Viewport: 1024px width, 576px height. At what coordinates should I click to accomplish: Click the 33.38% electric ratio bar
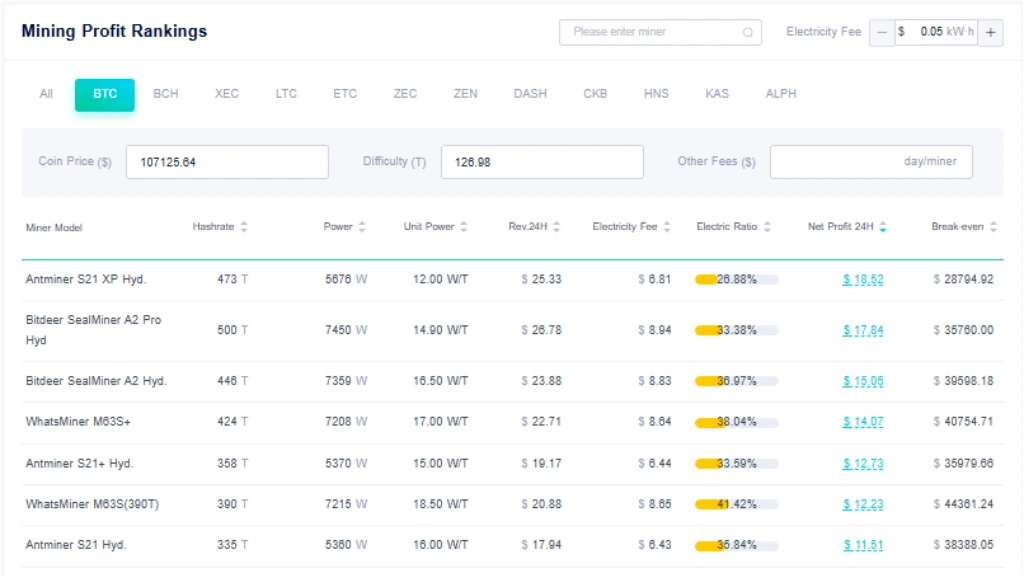(736, 330)
